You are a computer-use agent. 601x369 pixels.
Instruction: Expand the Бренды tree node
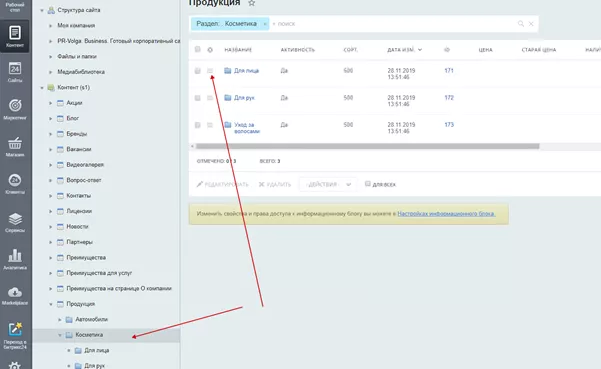click(x=50, y=134)
